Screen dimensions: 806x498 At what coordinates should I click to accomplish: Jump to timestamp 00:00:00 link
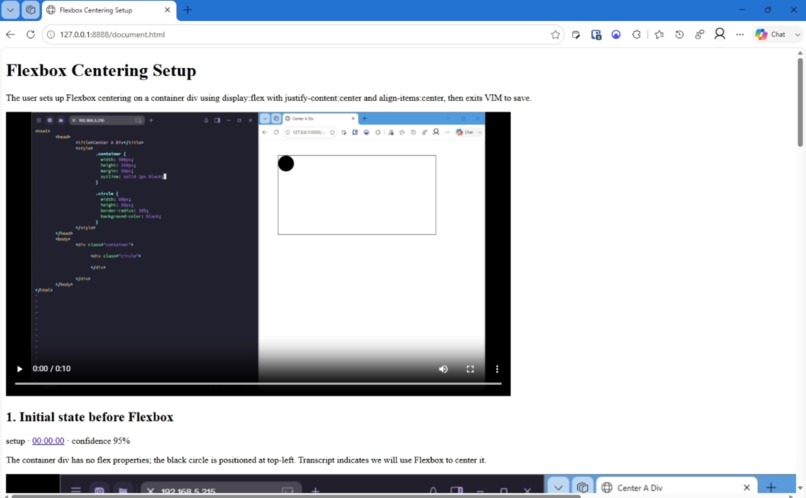(48, 441)
